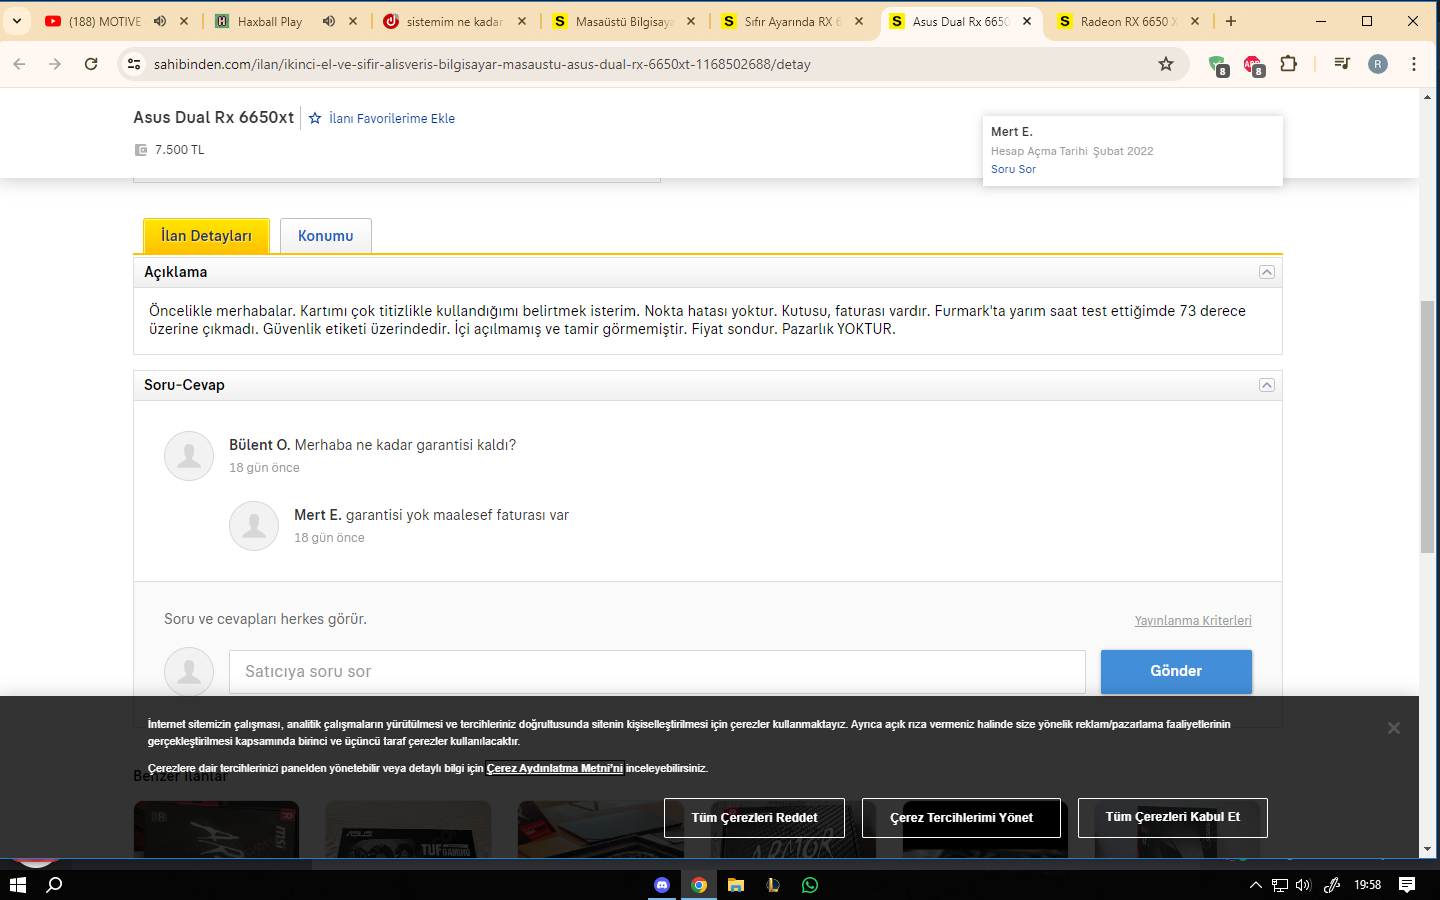Close the Haxball Play tab
Screen dimensions: 1440x900
(353, 21)
